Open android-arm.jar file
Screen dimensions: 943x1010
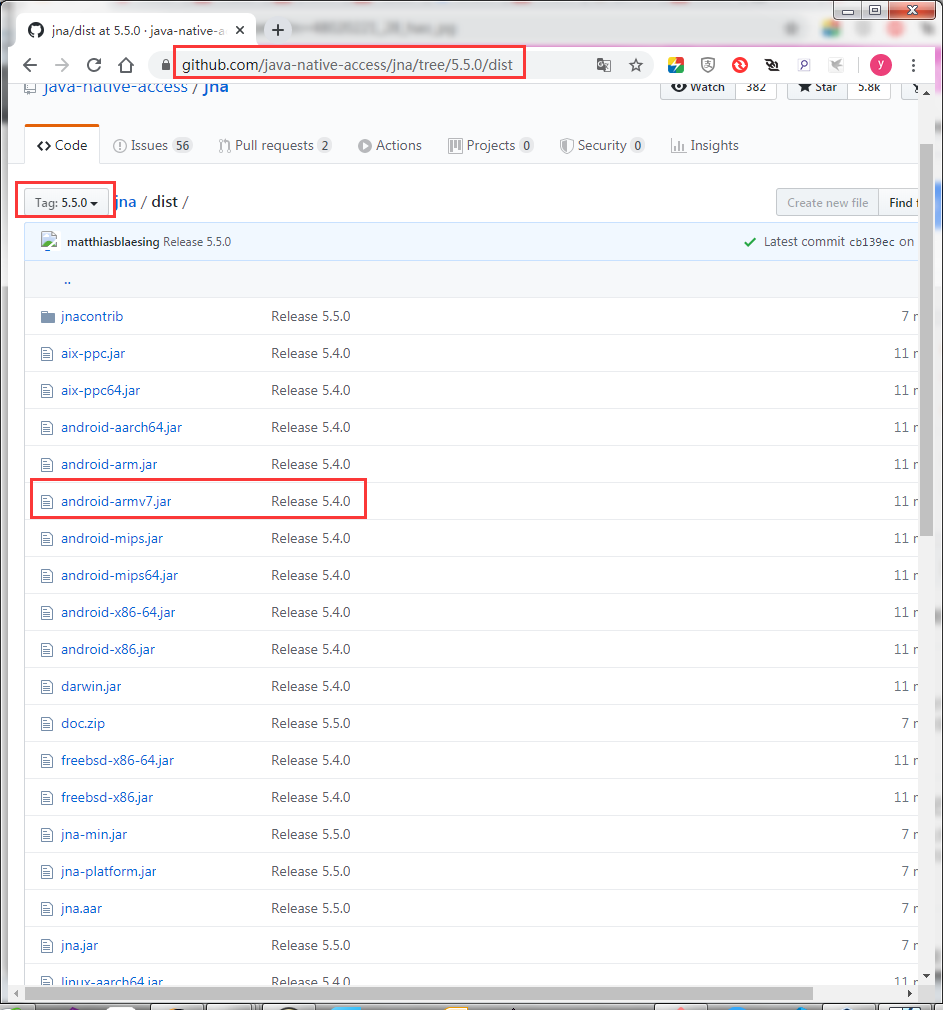pyautogui.click(x=109, y=464)
